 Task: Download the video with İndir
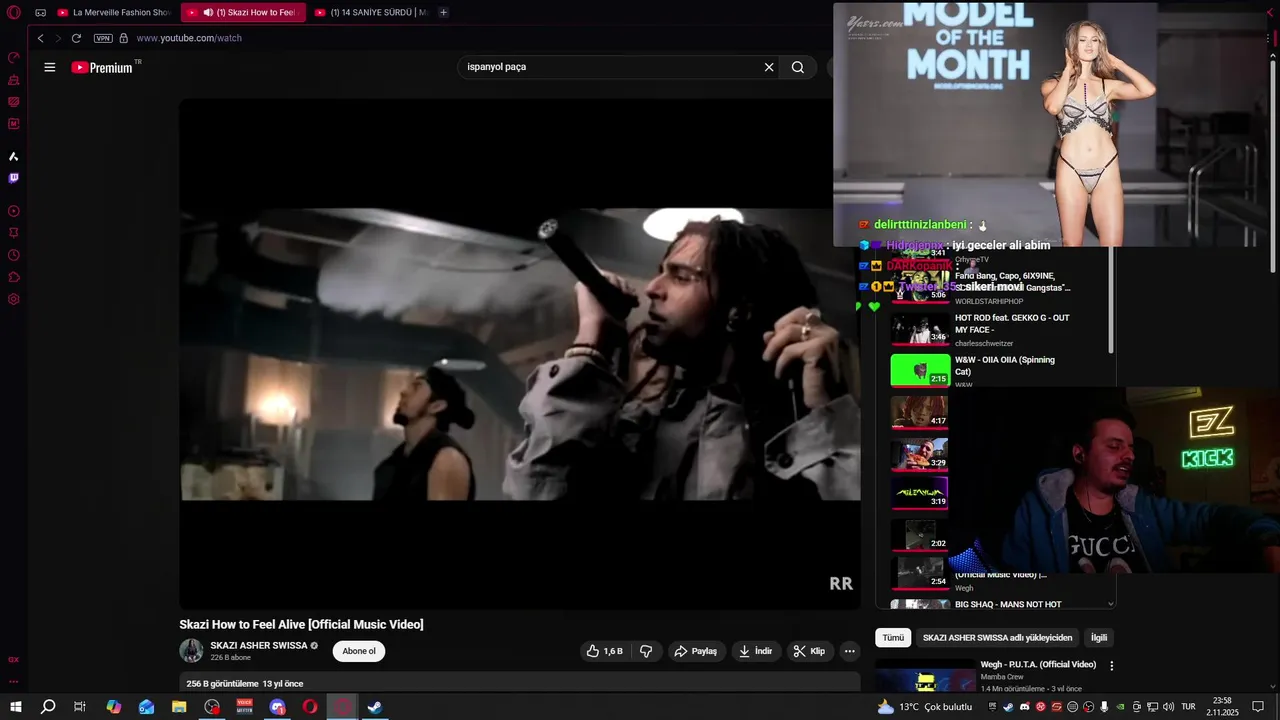[756, 651]
